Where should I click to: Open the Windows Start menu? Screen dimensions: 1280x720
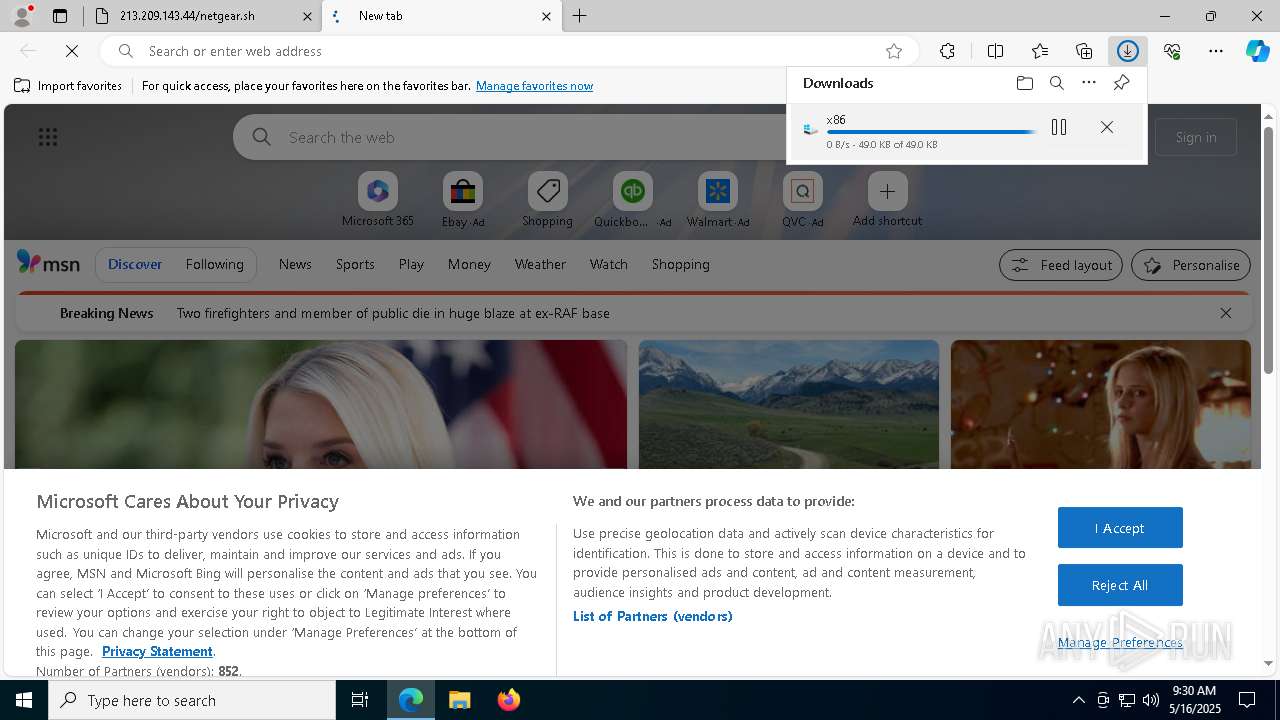[x=24, y=700]
